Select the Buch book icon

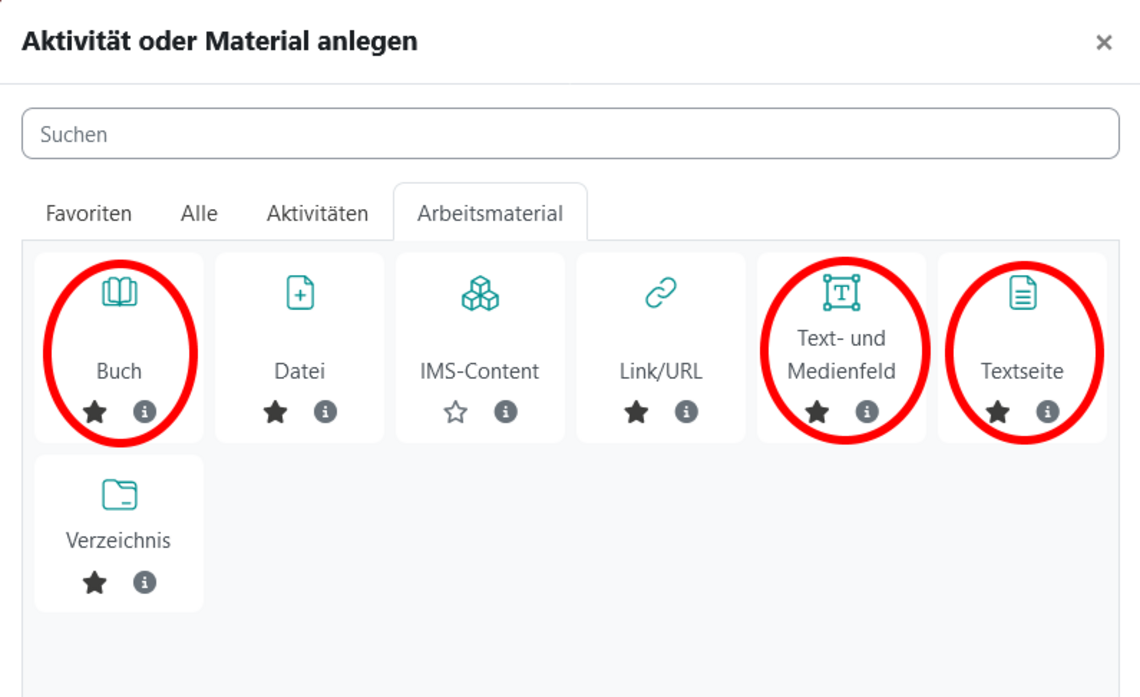point(119,293)
